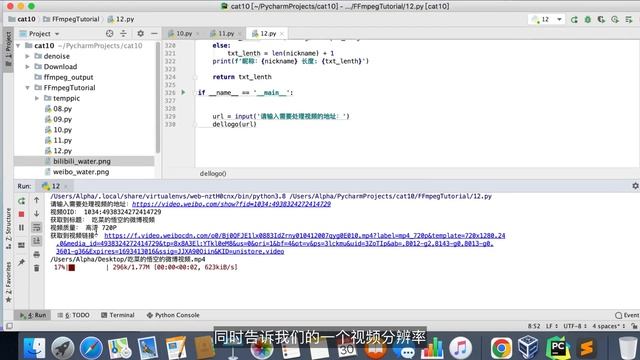Change the LF line separator
This screenshot has width=640, height=360.
[x=551, y=326]
